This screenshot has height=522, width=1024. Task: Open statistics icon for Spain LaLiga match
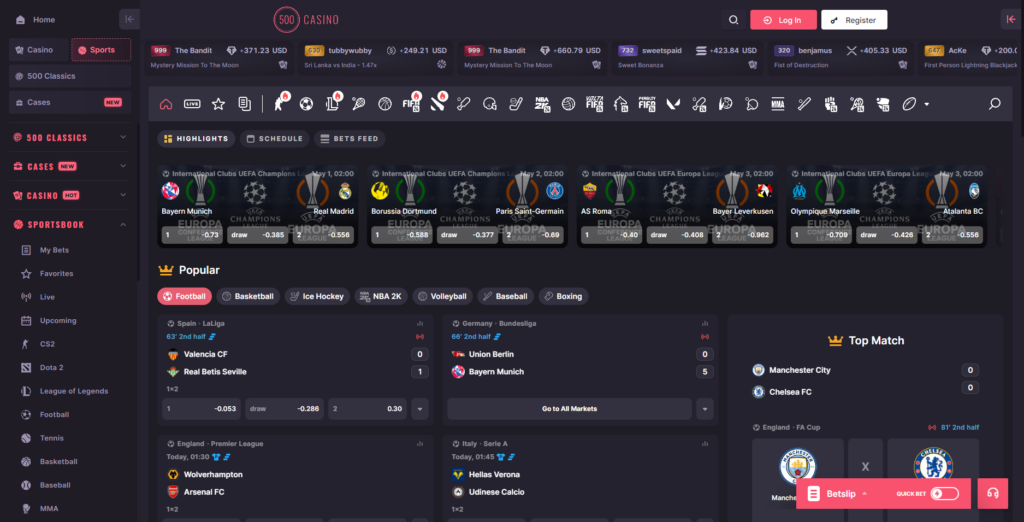[419, 323]
